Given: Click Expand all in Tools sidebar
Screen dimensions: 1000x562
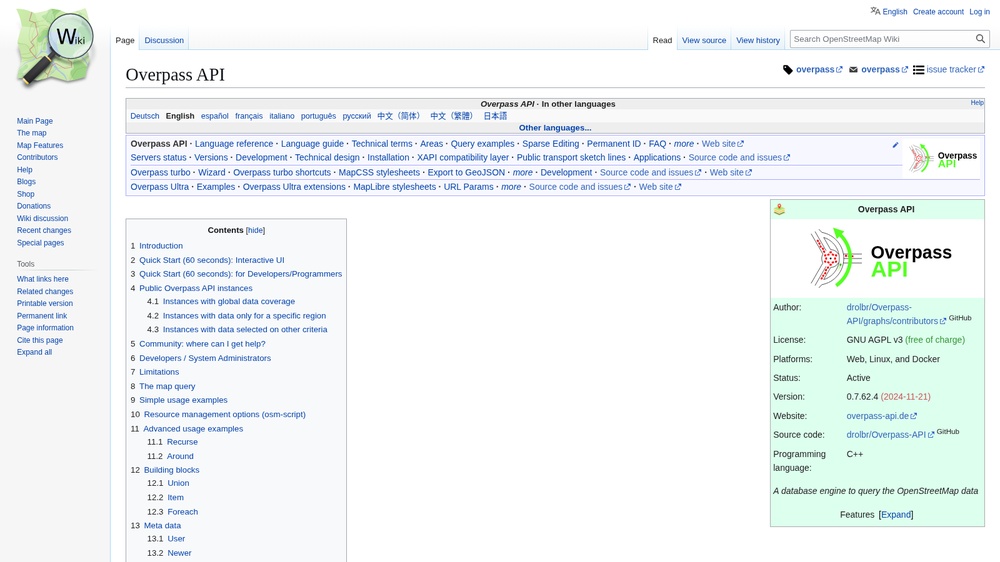Looking at the screenshot, I should 34,352.
